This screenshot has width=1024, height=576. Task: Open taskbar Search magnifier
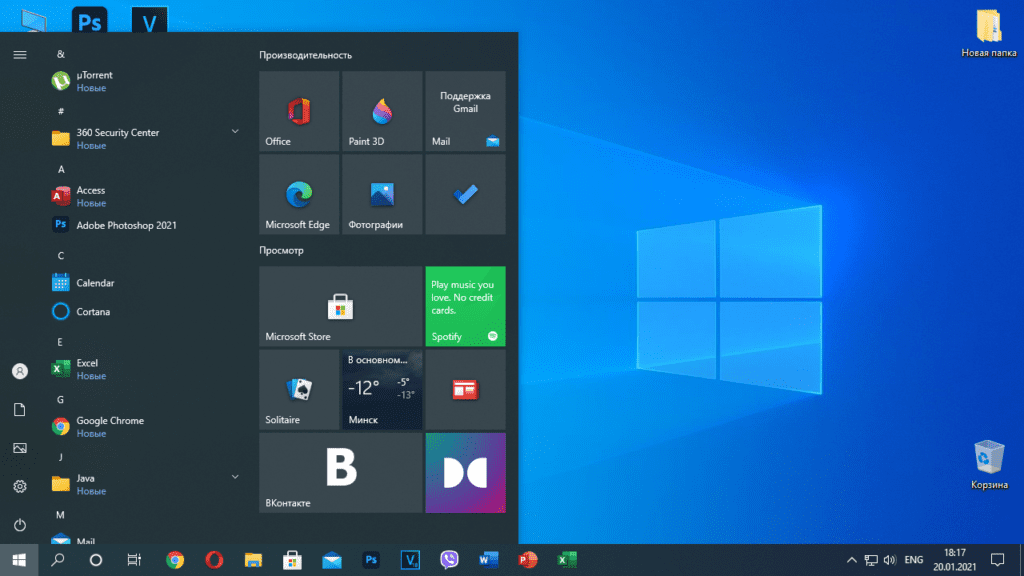tap(57, 560)
